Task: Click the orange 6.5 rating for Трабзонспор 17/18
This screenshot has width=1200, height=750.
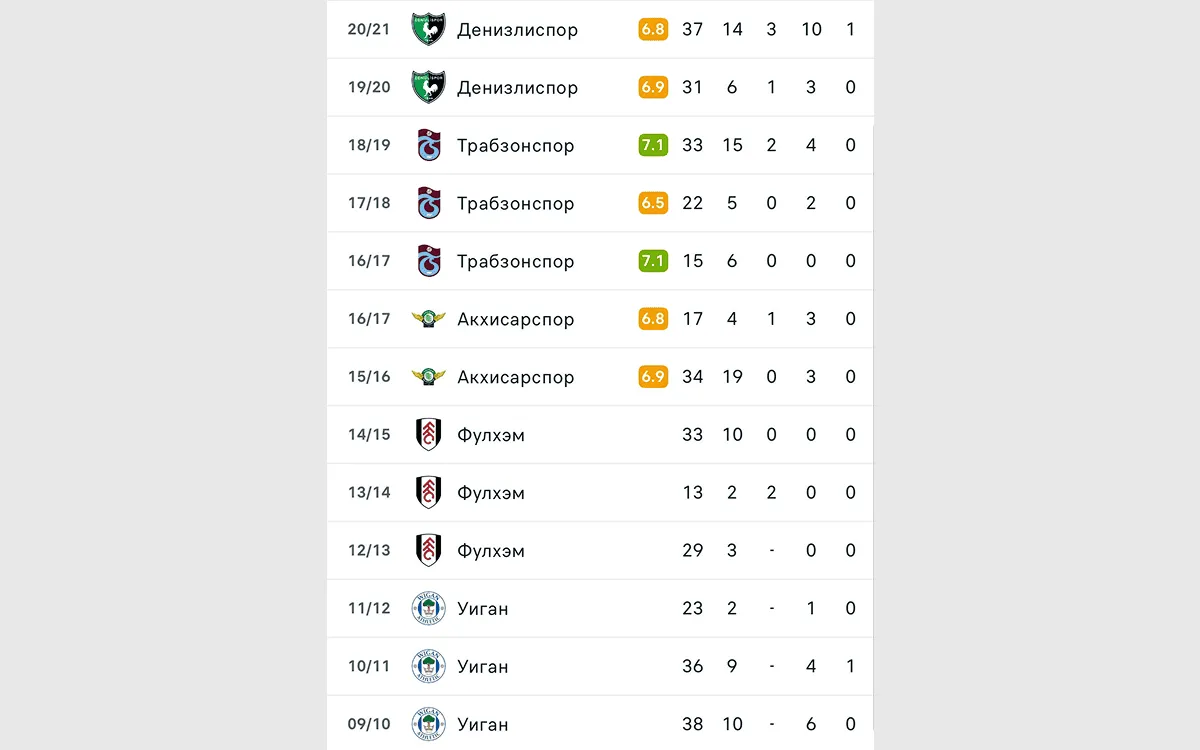Action: (x=652, y=203)
